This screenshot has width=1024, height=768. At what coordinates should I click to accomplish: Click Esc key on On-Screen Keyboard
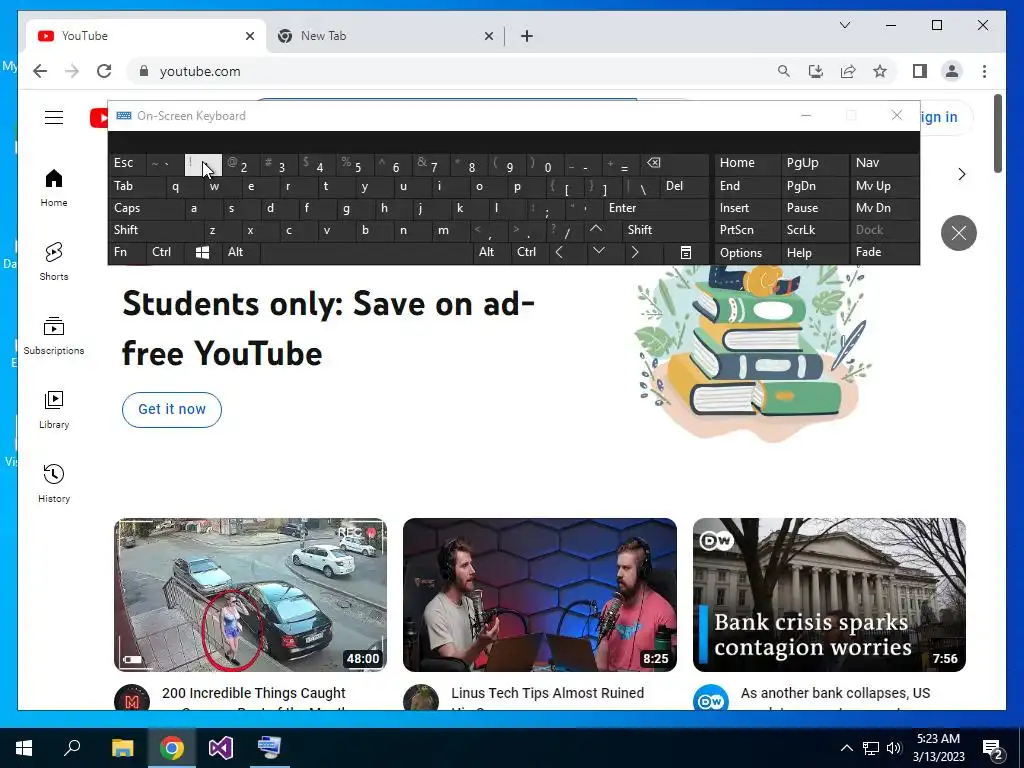127,163
